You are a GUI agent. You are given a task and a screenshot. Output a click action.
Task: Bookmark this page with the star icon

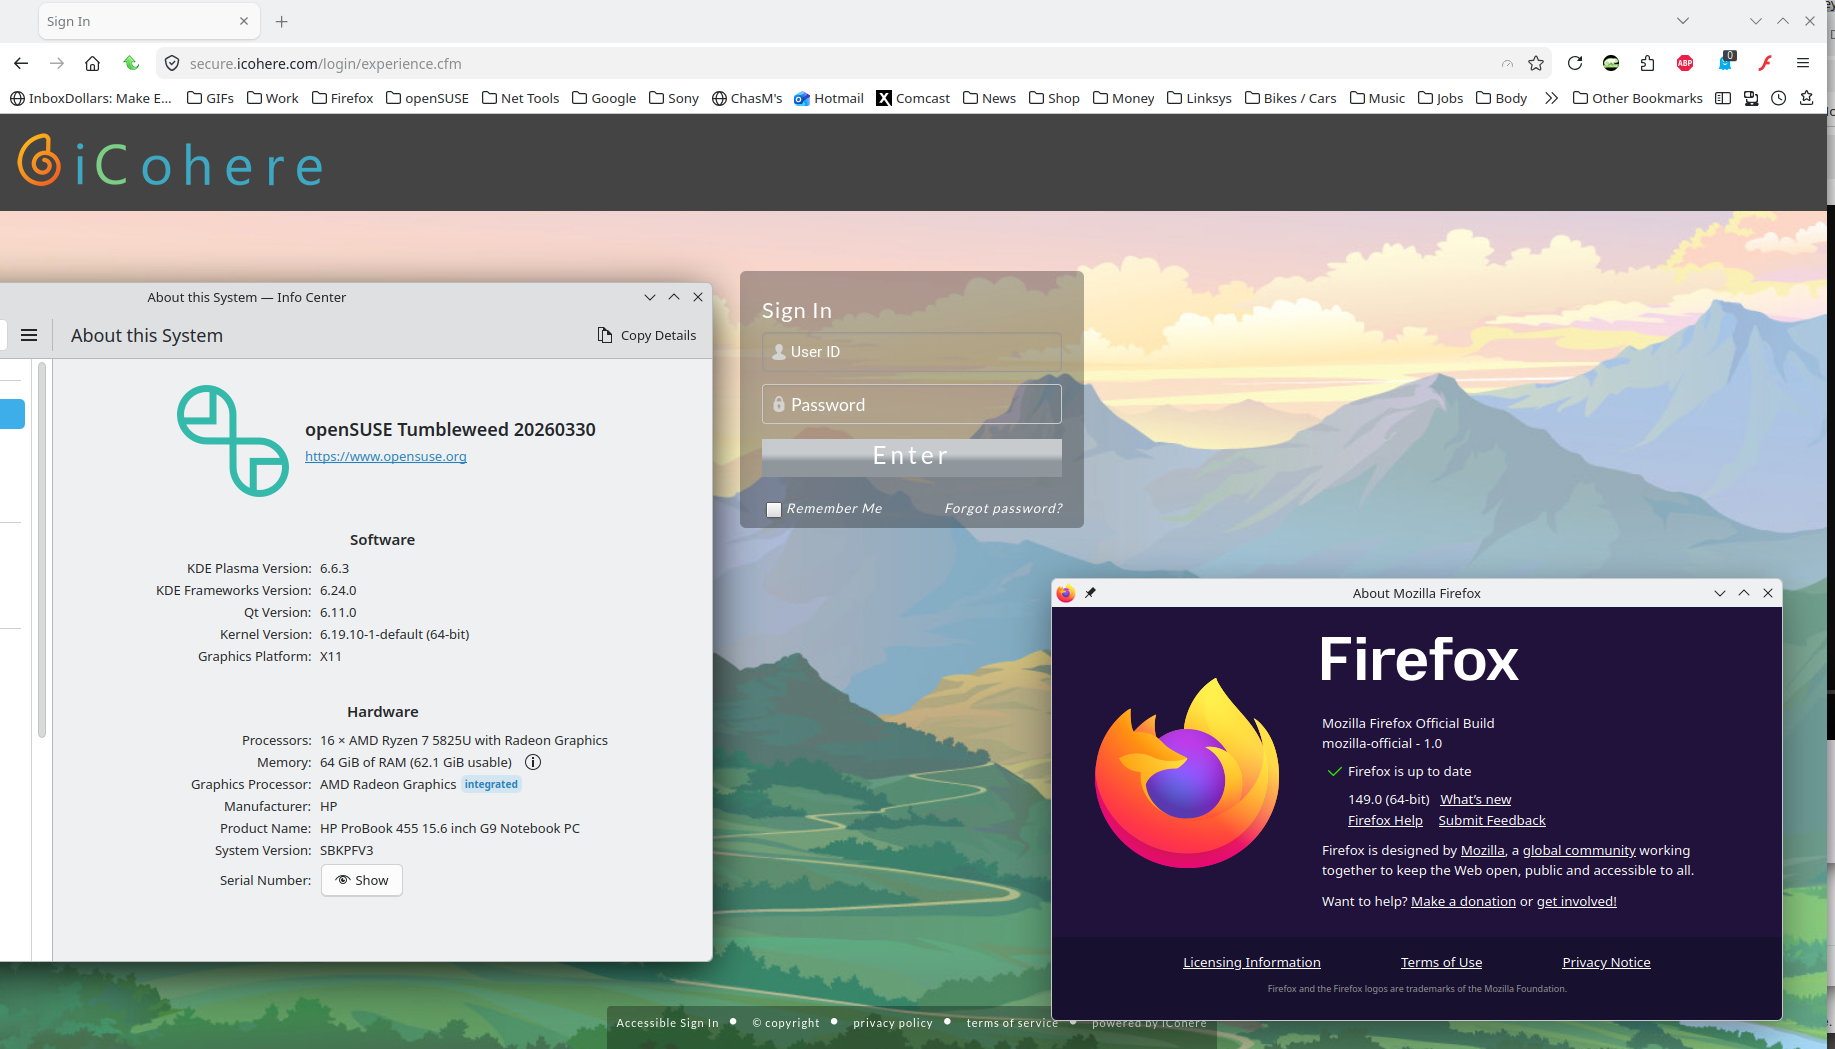point(1536,63)
